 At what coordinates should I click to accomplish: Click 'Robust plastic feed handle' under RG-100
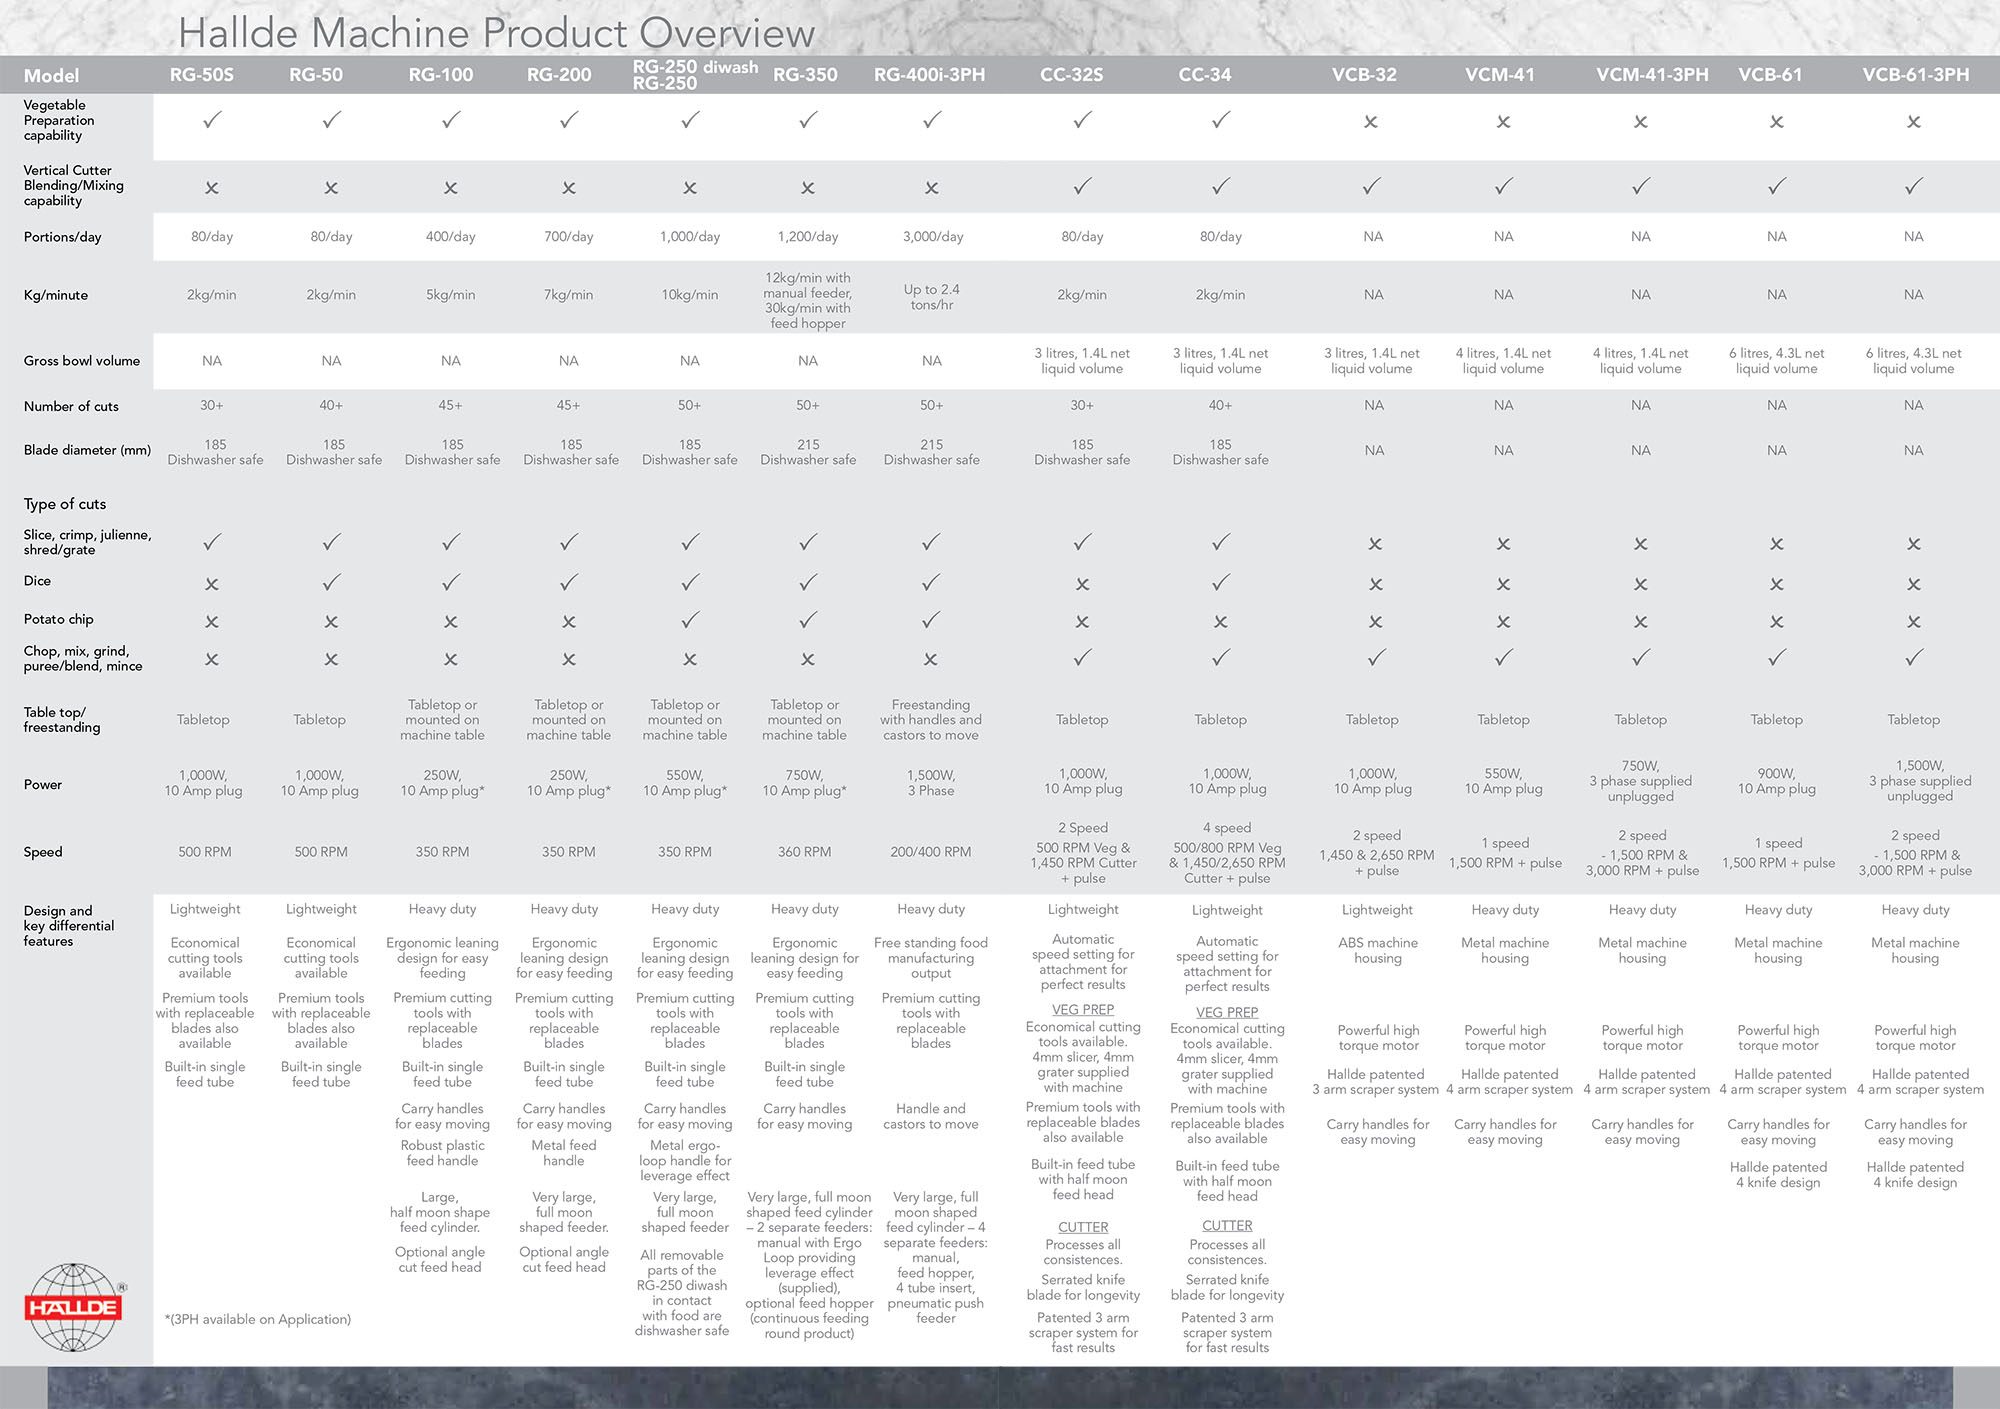tap(442, 1153)
